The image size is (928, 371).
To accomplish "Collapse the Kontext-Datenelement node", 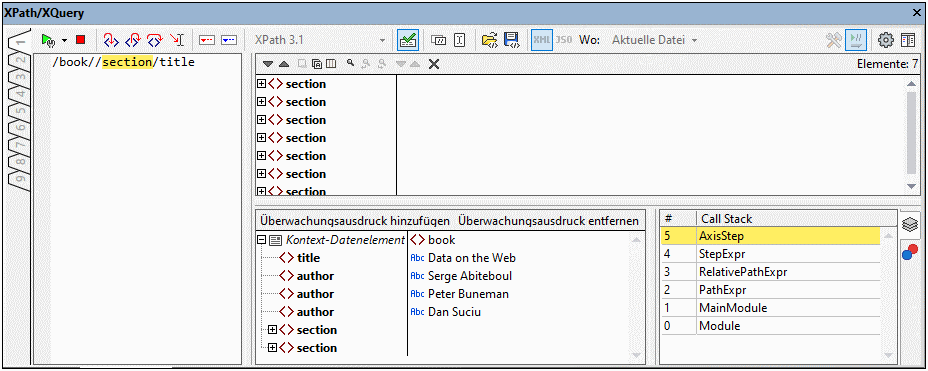I will 262,240.
